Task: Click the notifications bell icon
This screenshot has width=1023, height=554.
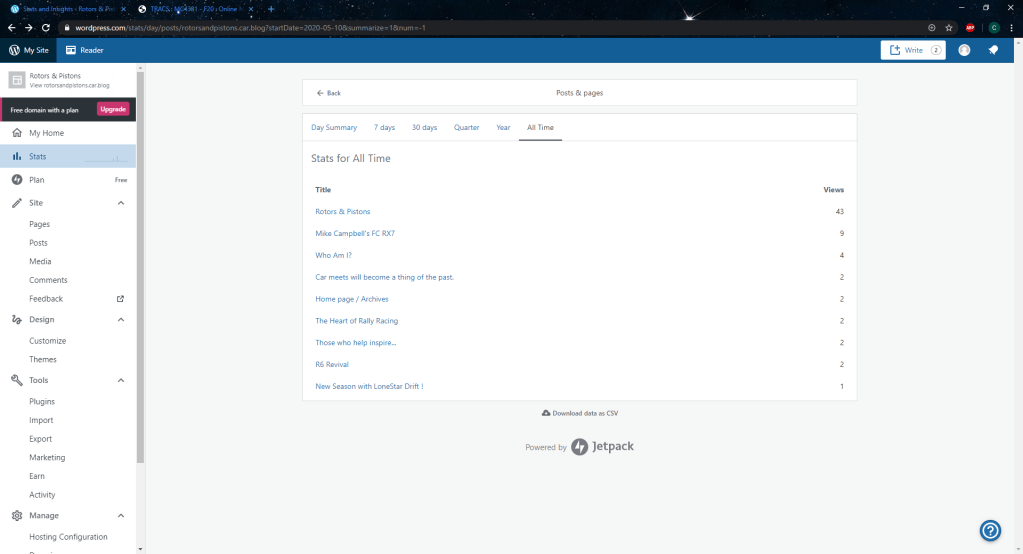Action: 993,50
